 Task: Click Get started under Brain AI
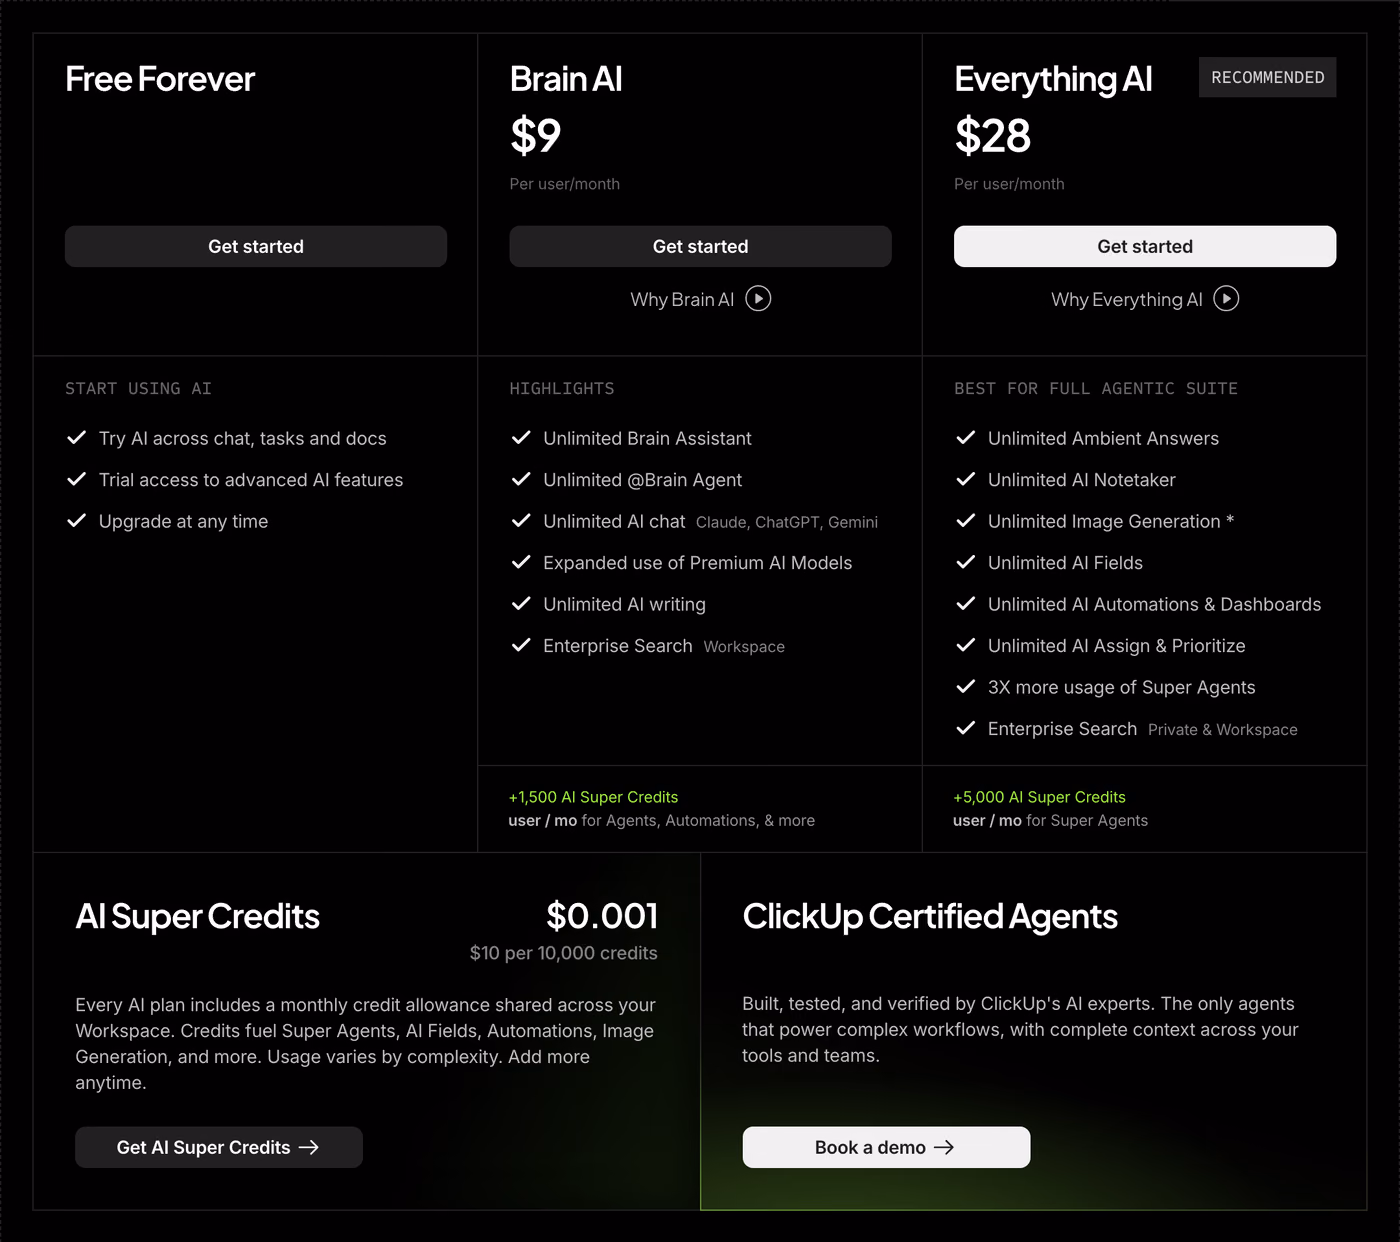[700, 246]
